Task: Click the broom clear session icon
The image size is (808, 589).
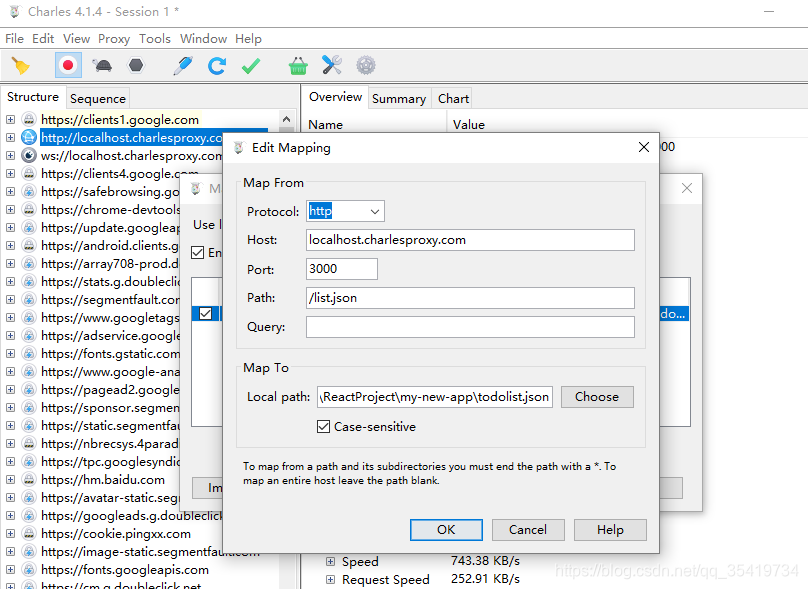Action: [21, 65]
